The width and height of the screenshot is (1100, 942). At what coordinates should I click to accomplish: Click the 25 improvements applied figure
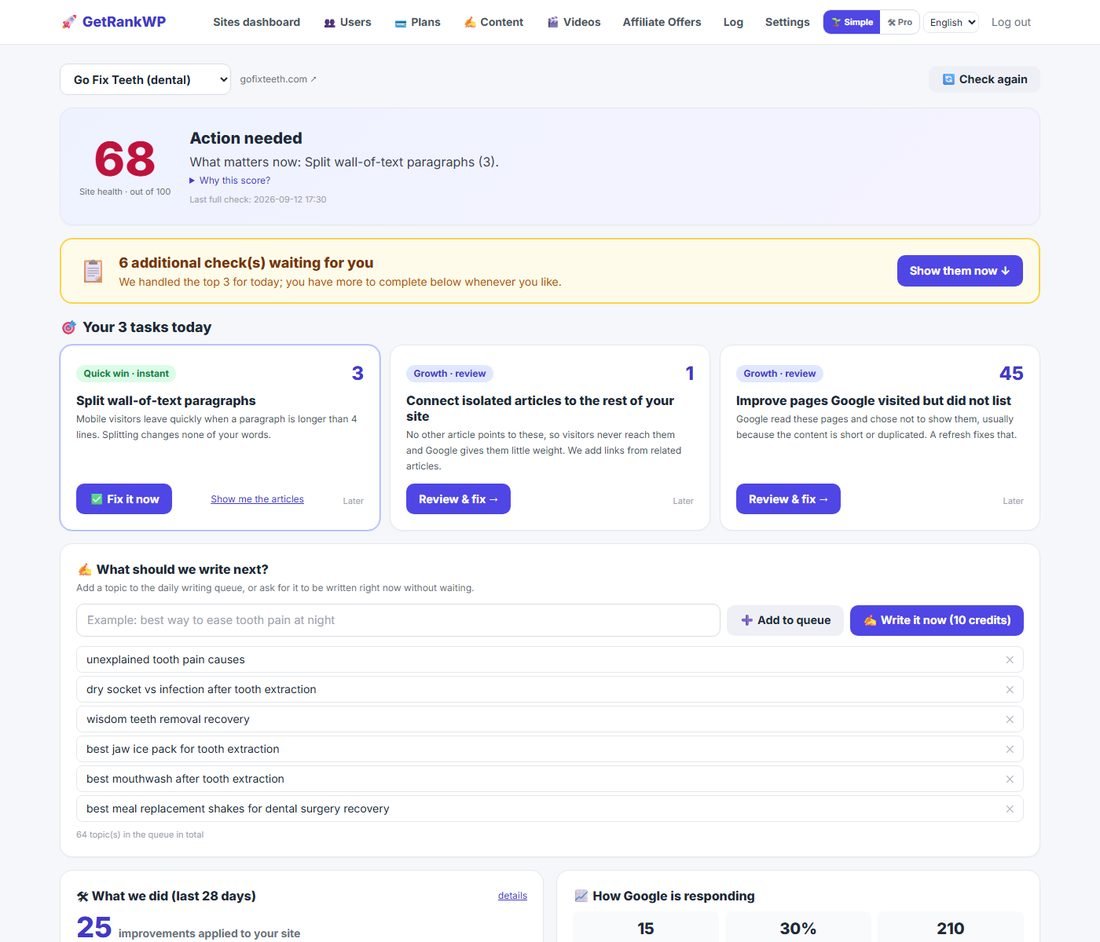pos(94,927)
